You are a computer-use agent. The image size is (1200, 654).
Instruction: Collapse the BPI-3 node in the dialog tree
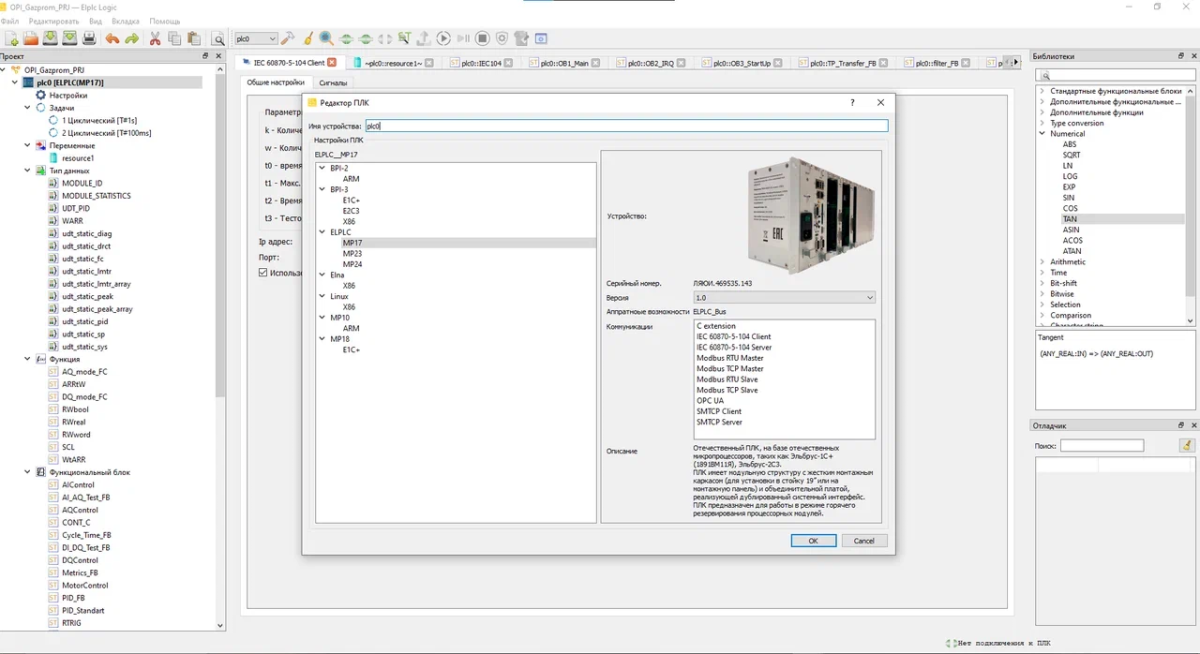point(322,189)
